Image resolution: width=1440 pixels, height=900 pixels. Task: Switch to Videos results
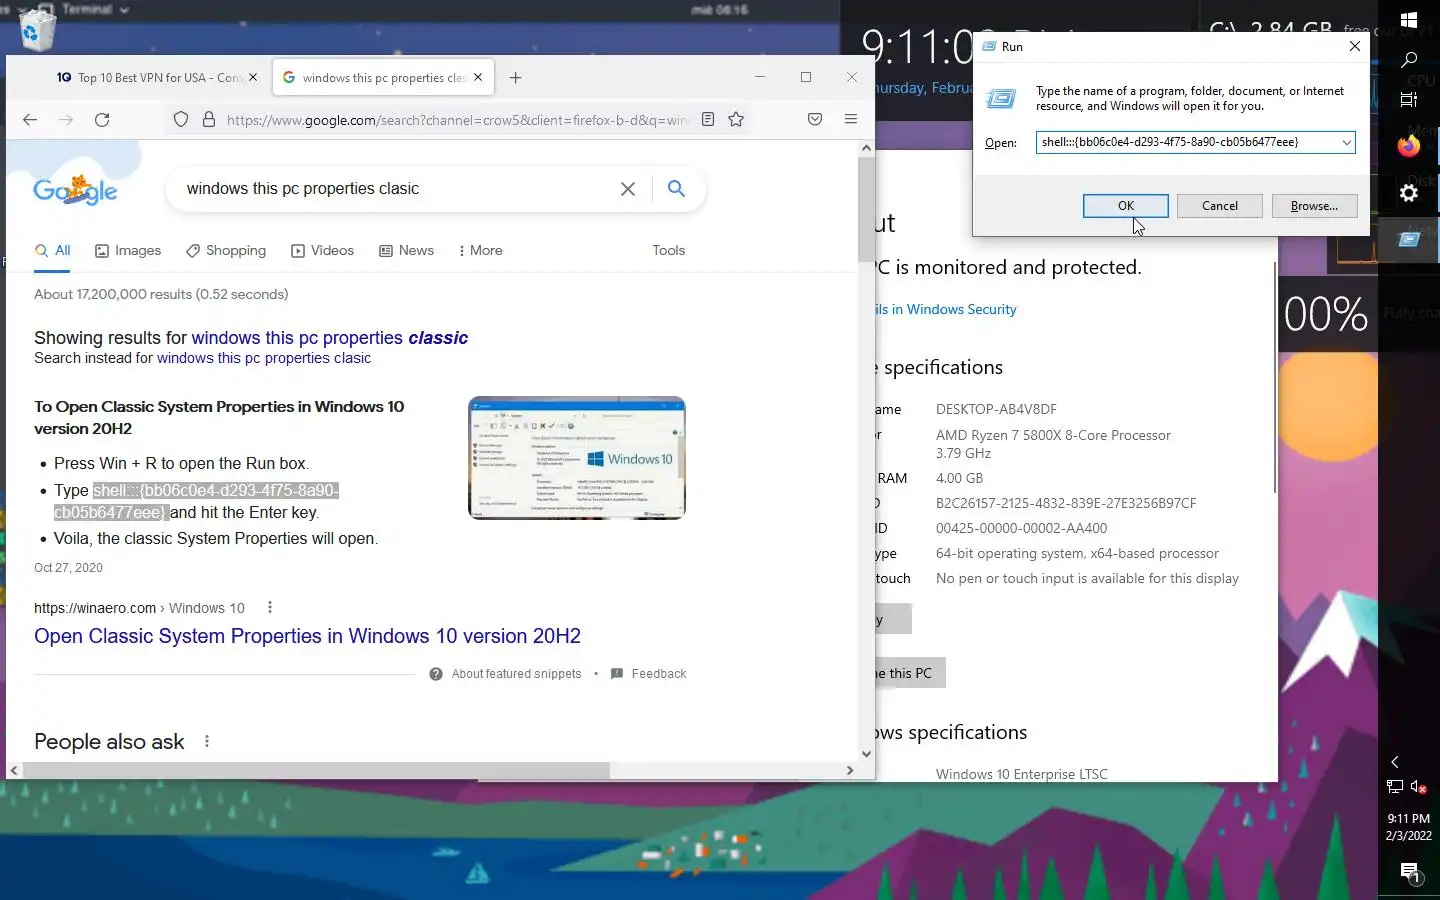pyautogui.click(x=322, y=251)
